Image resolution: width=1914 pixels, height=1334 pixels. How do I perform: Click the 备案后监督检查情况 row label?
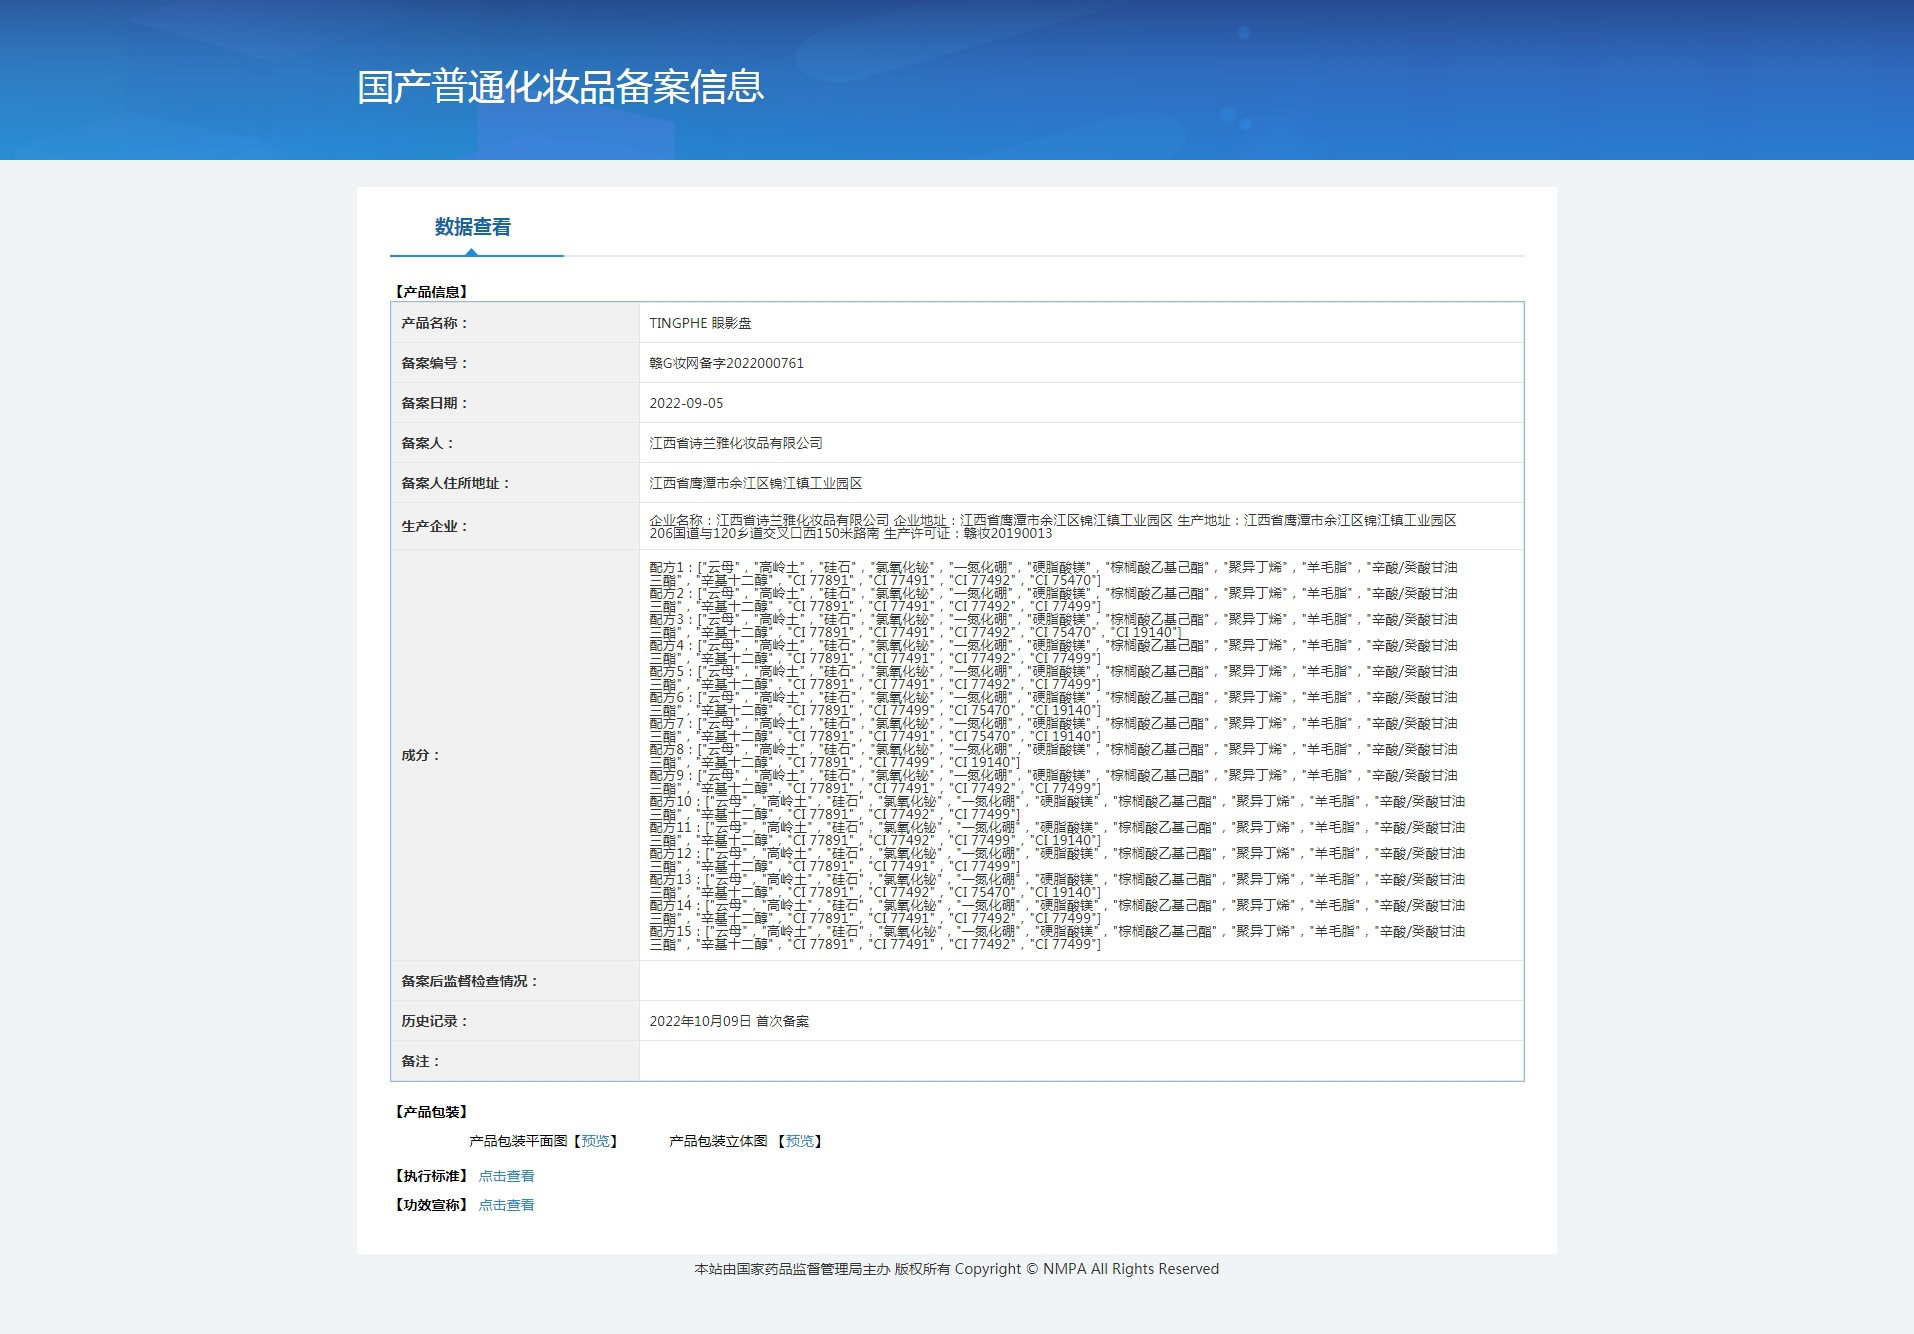(470, 981)
